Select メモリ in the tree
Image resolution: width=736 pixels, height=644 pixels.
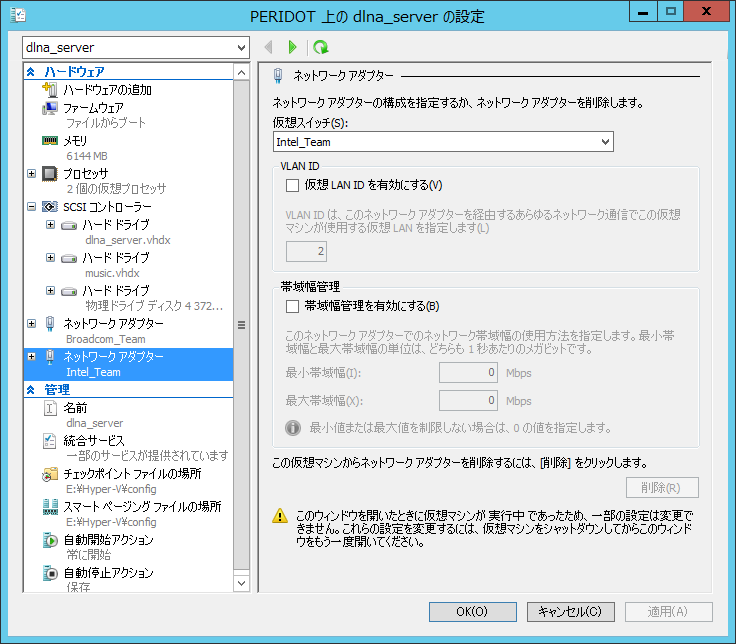tap(75, 141)
